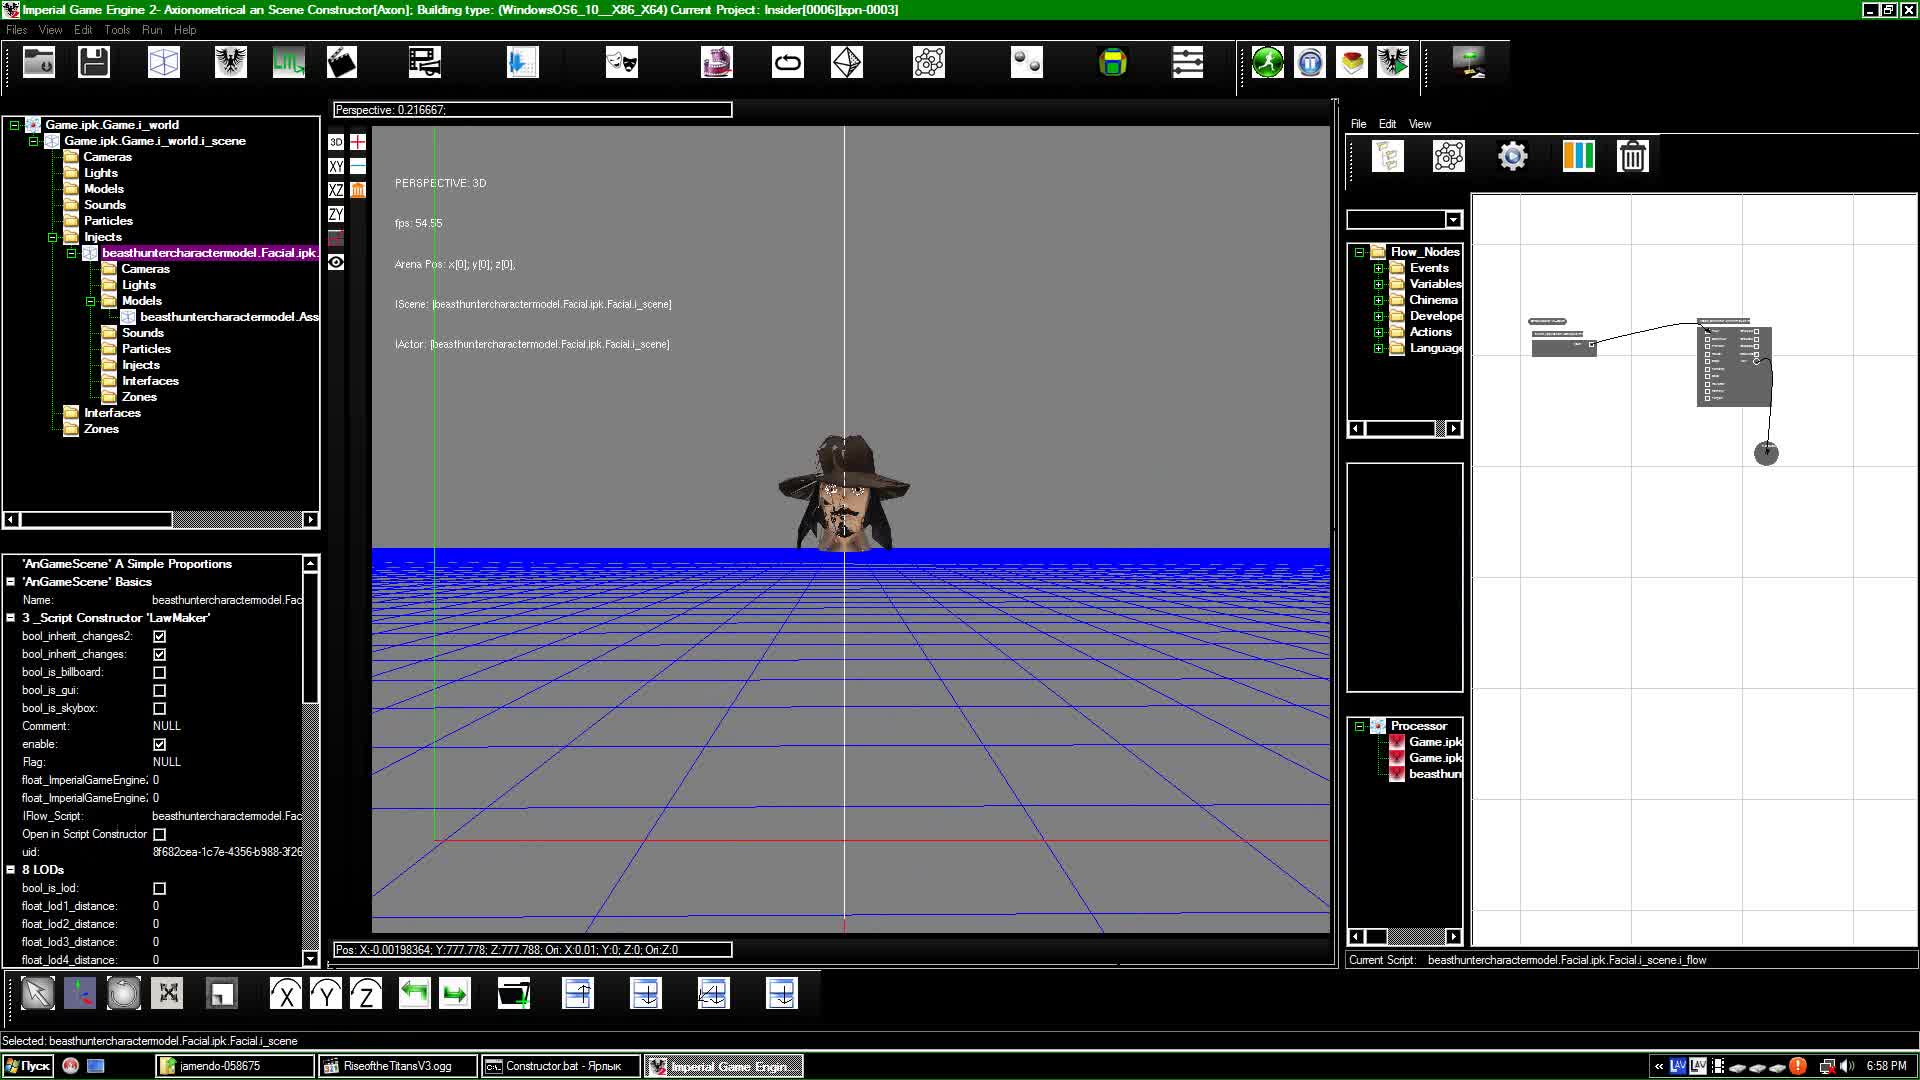Open the trash bin icon in node editor panel
The width and height of the screenshot is (1920, 1080).
(x=1632, y=156)
